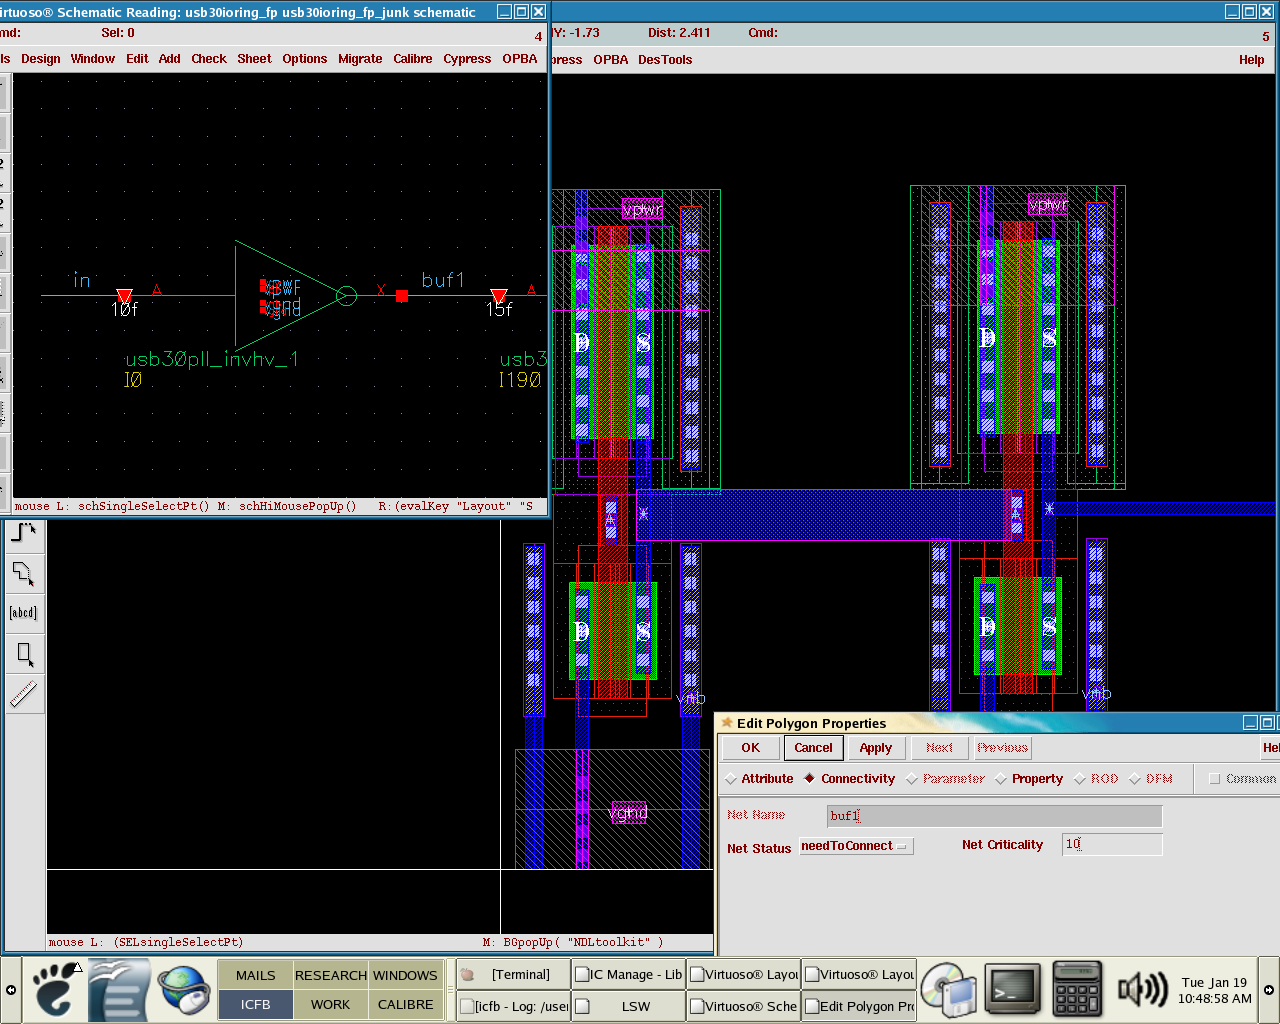Click the [abcd] label tool icon
This screenshot has height=1024, width=1280.
click(23, 613)
